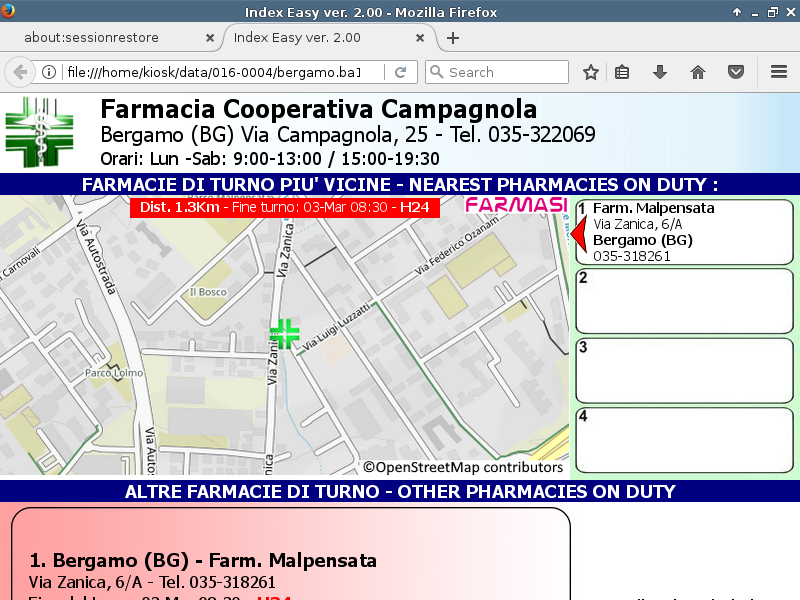Click the site information icon in URL bar
Image resolution: width=800 pixels, height=600 pixels.
[48, 72]
